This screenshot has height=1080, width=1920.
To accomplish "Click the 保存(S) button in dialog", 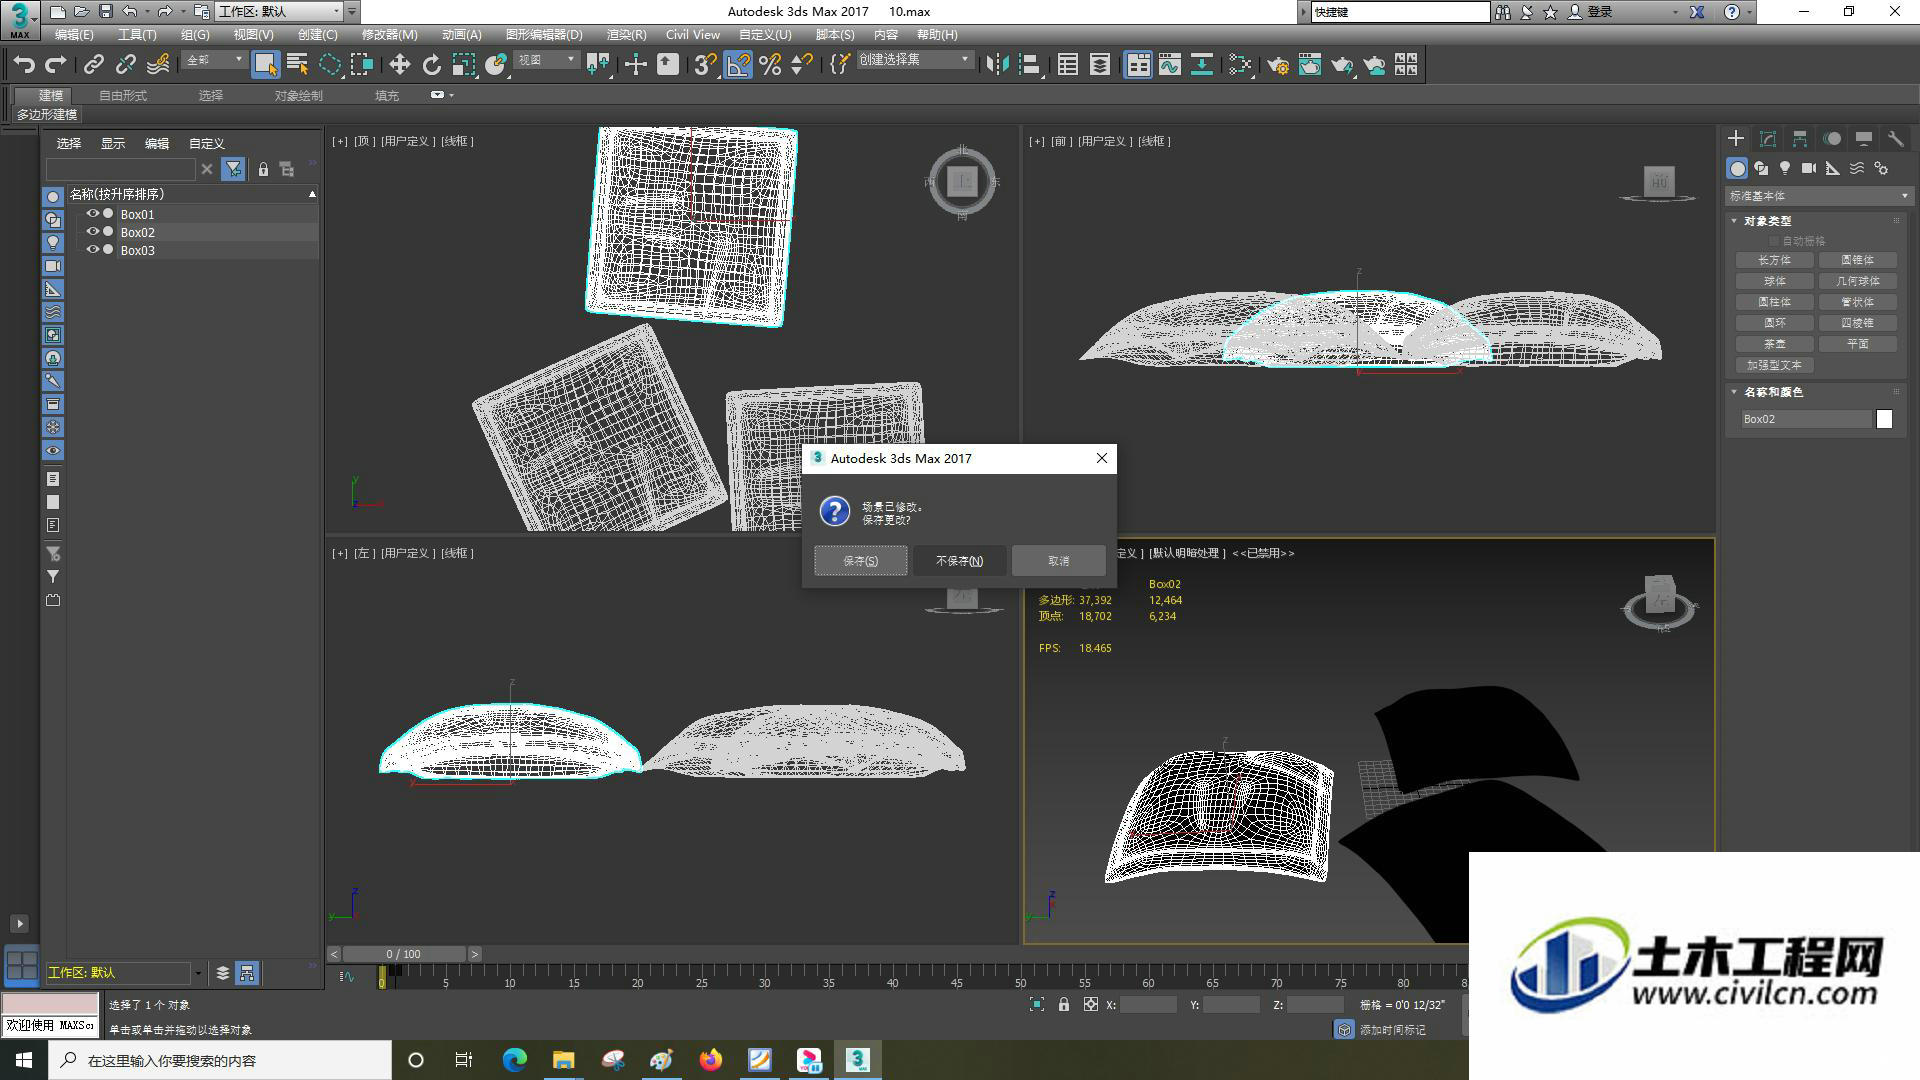I will pos(861,561).
